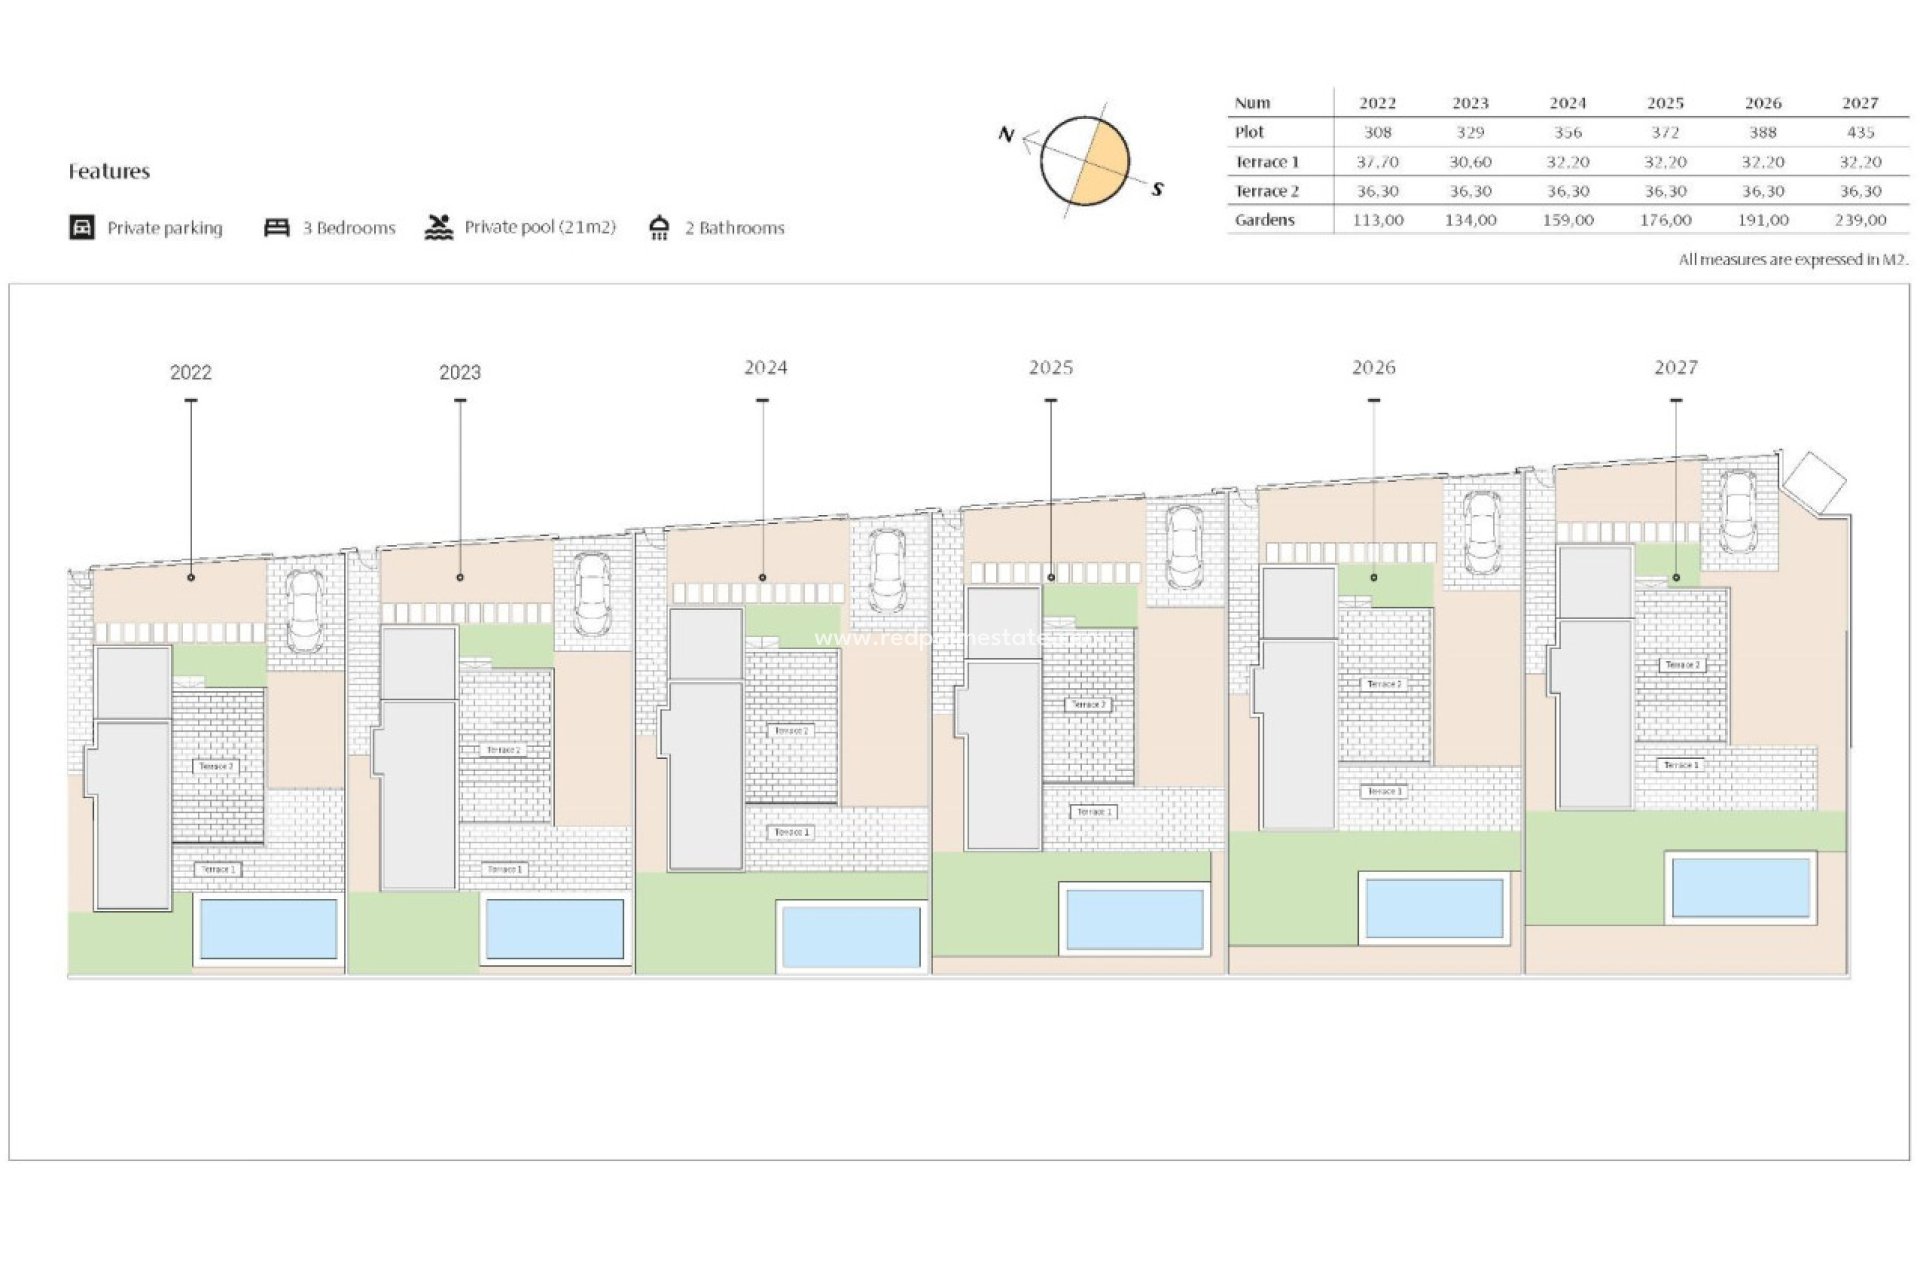Click Gardens value 159,00

1568,220
